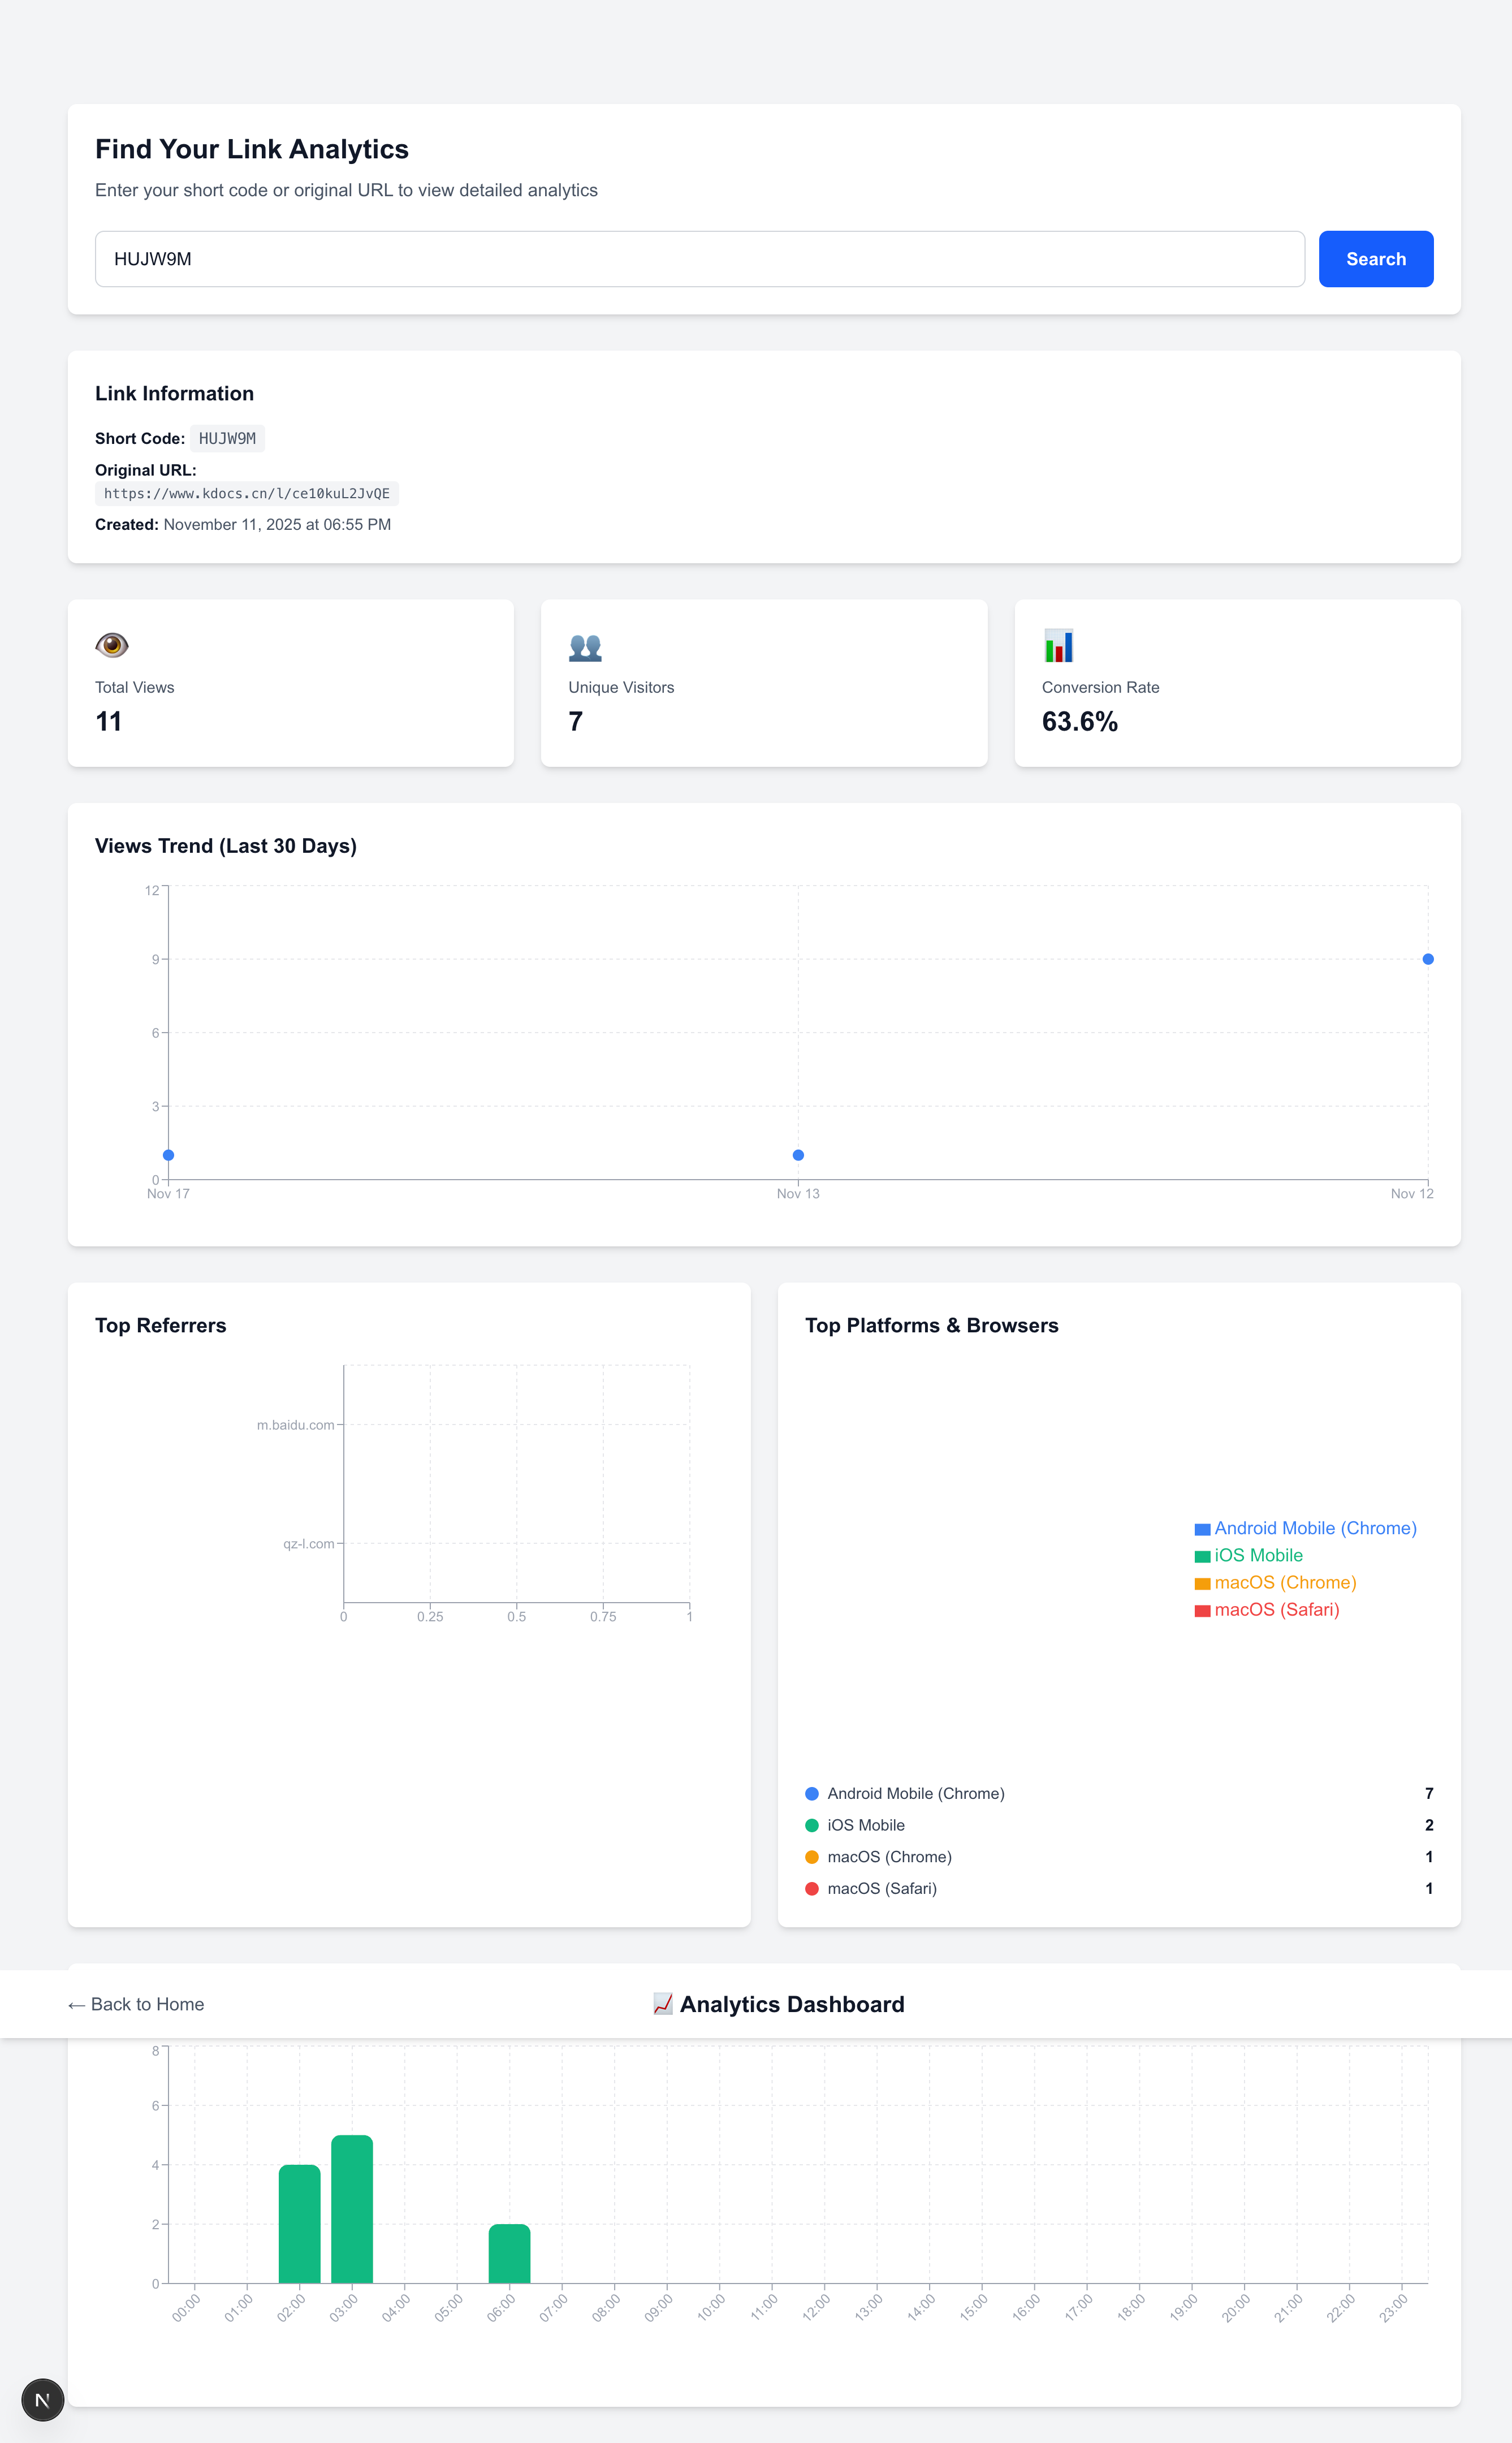This screenshot has width=1512, height=2443.
Task: Click the eye icon on Total Views card
Action: [111, 645]
